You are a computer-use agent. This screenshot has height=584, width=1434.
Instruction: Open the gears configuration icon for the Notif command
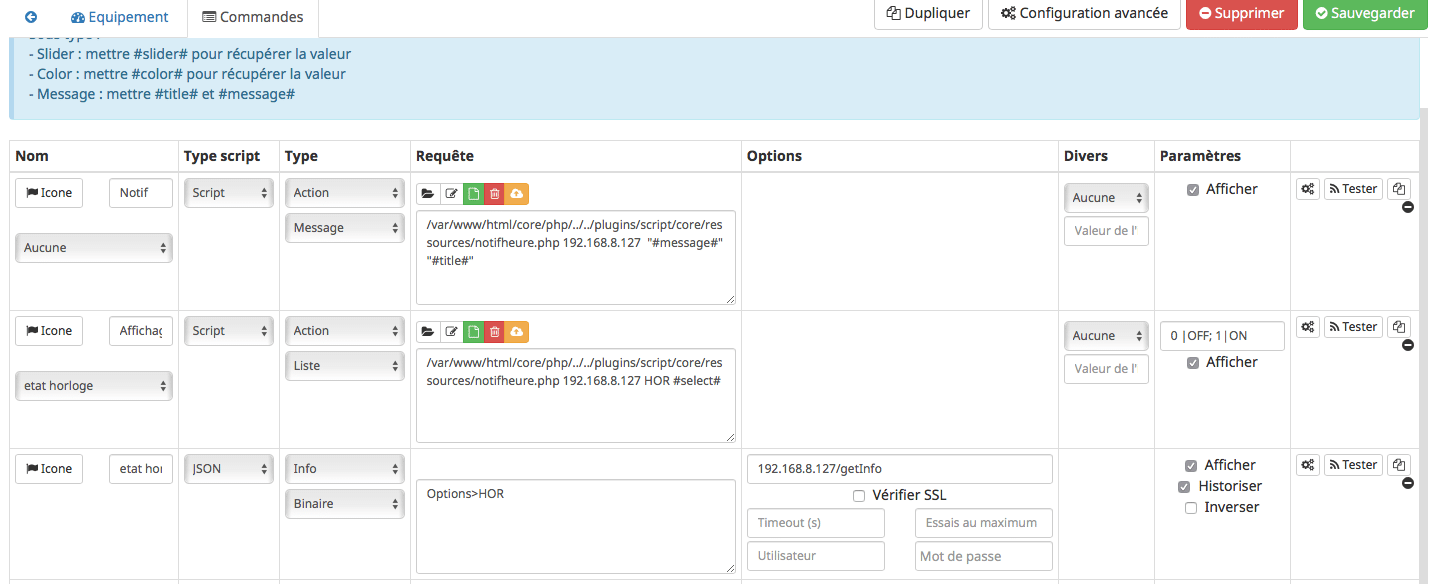(1307, 189)
